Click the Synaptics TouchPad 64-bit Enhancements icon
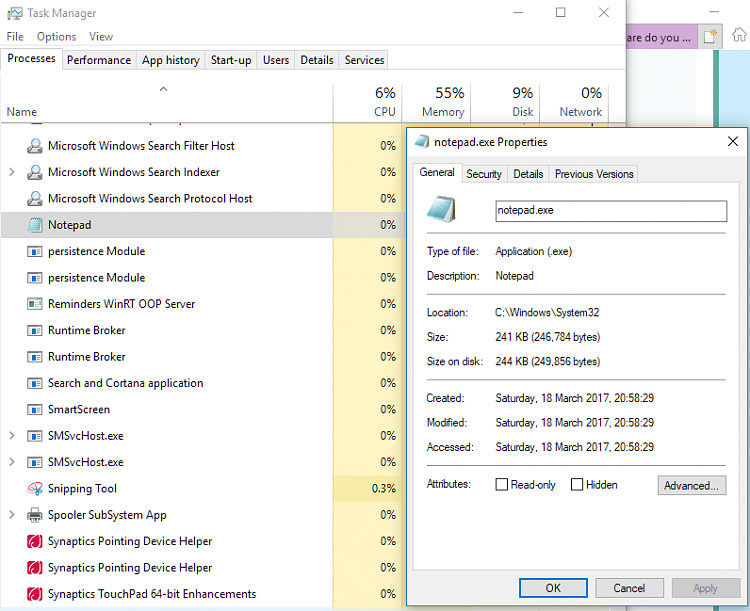The width and height of the screenshot is (750, 611). (34, 594)
